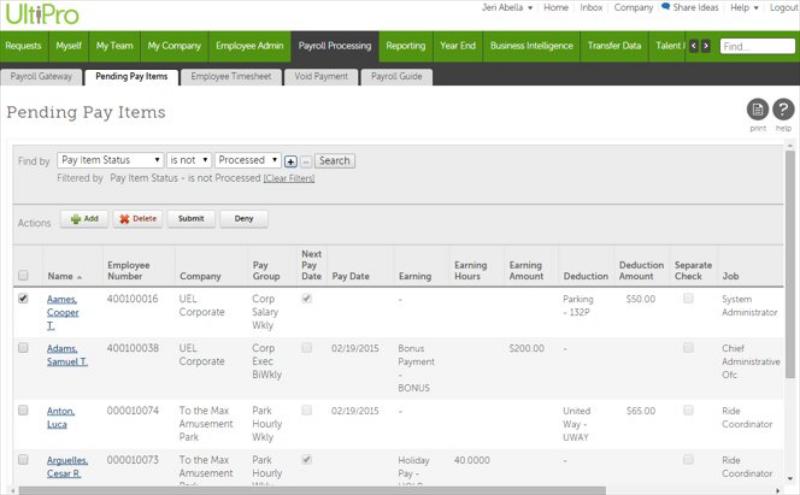Check the Arguelles, Cesar row checkbox
The height and width of the screenshot is (495, 800).
pos(23,460)
